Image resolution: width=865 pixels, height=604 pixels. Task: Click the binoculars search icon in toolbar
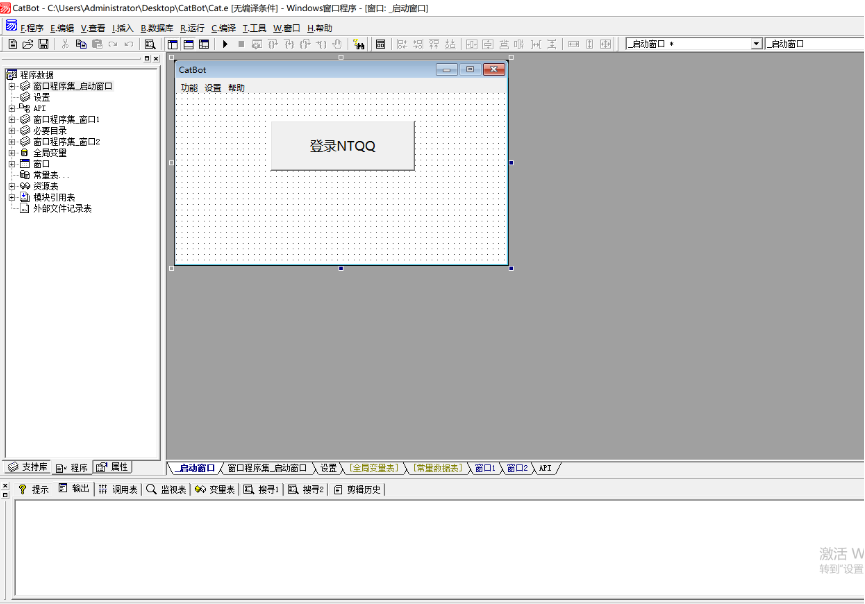pyautogui.click(x=358, y=44)
